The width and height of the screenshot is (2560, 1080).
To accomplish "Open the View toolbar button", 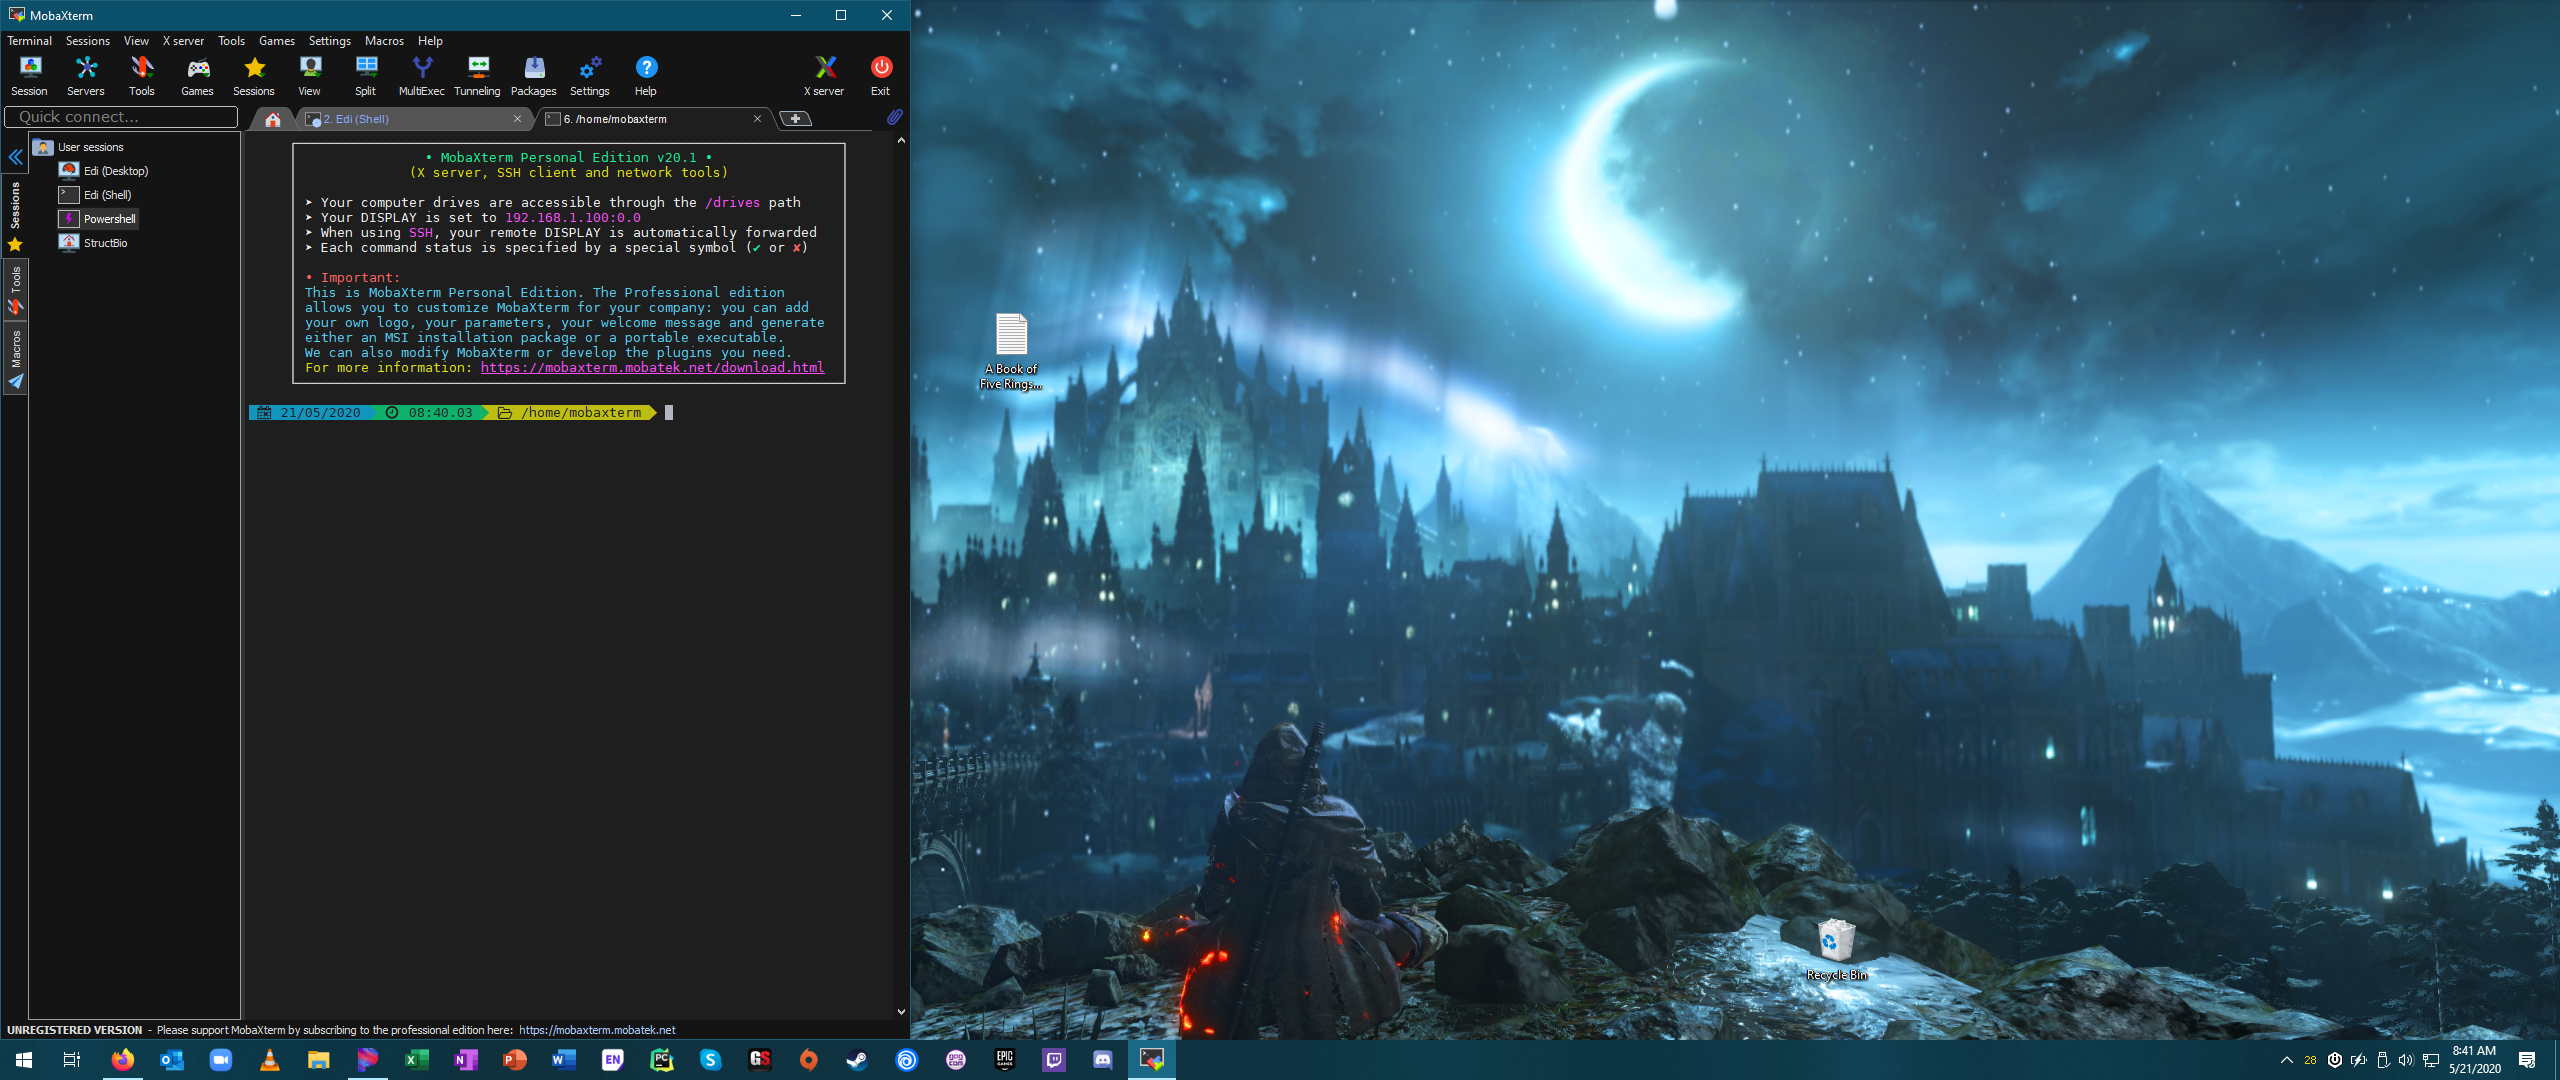I will (x=310, y=76).
